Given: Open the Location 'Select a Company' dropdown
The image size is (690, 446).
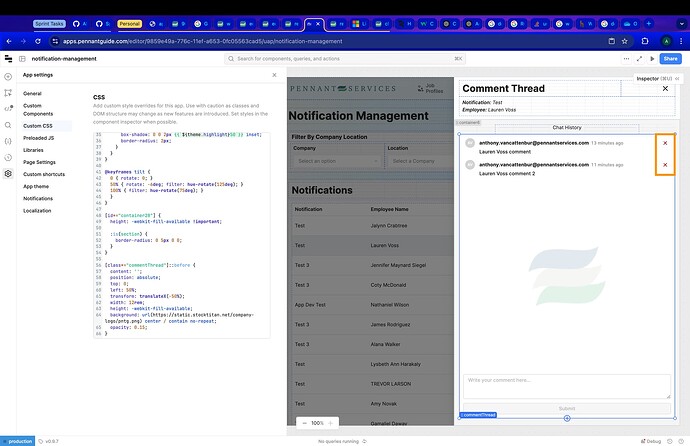Looking at the screenshot, I should pos(420,161).
